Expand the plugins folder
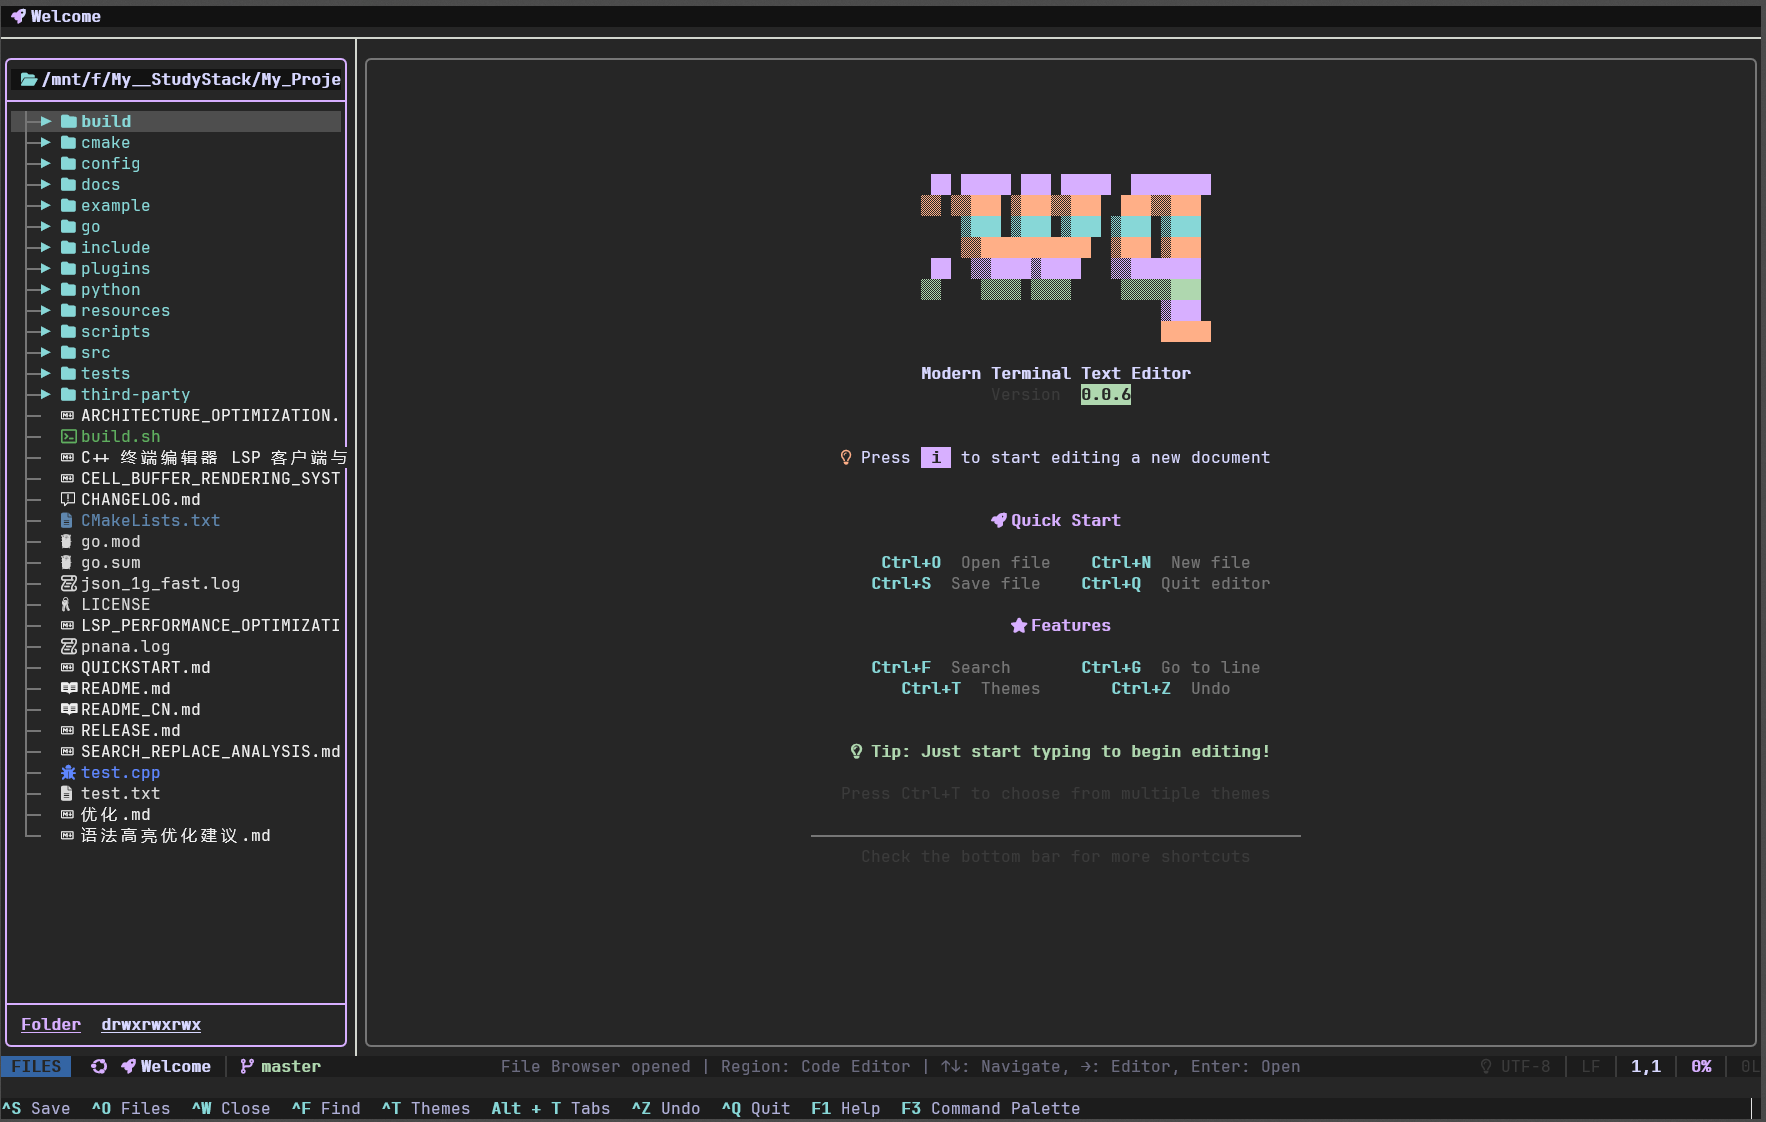This screenshot has height=1122, width=1766. (x=46, y=268)
